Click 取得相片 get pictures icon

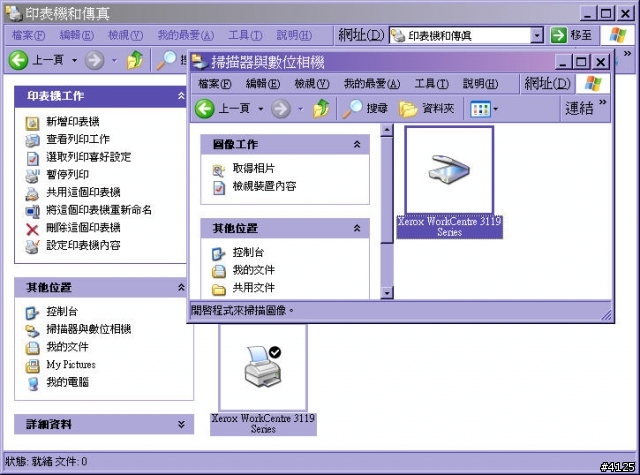point(219,169)
